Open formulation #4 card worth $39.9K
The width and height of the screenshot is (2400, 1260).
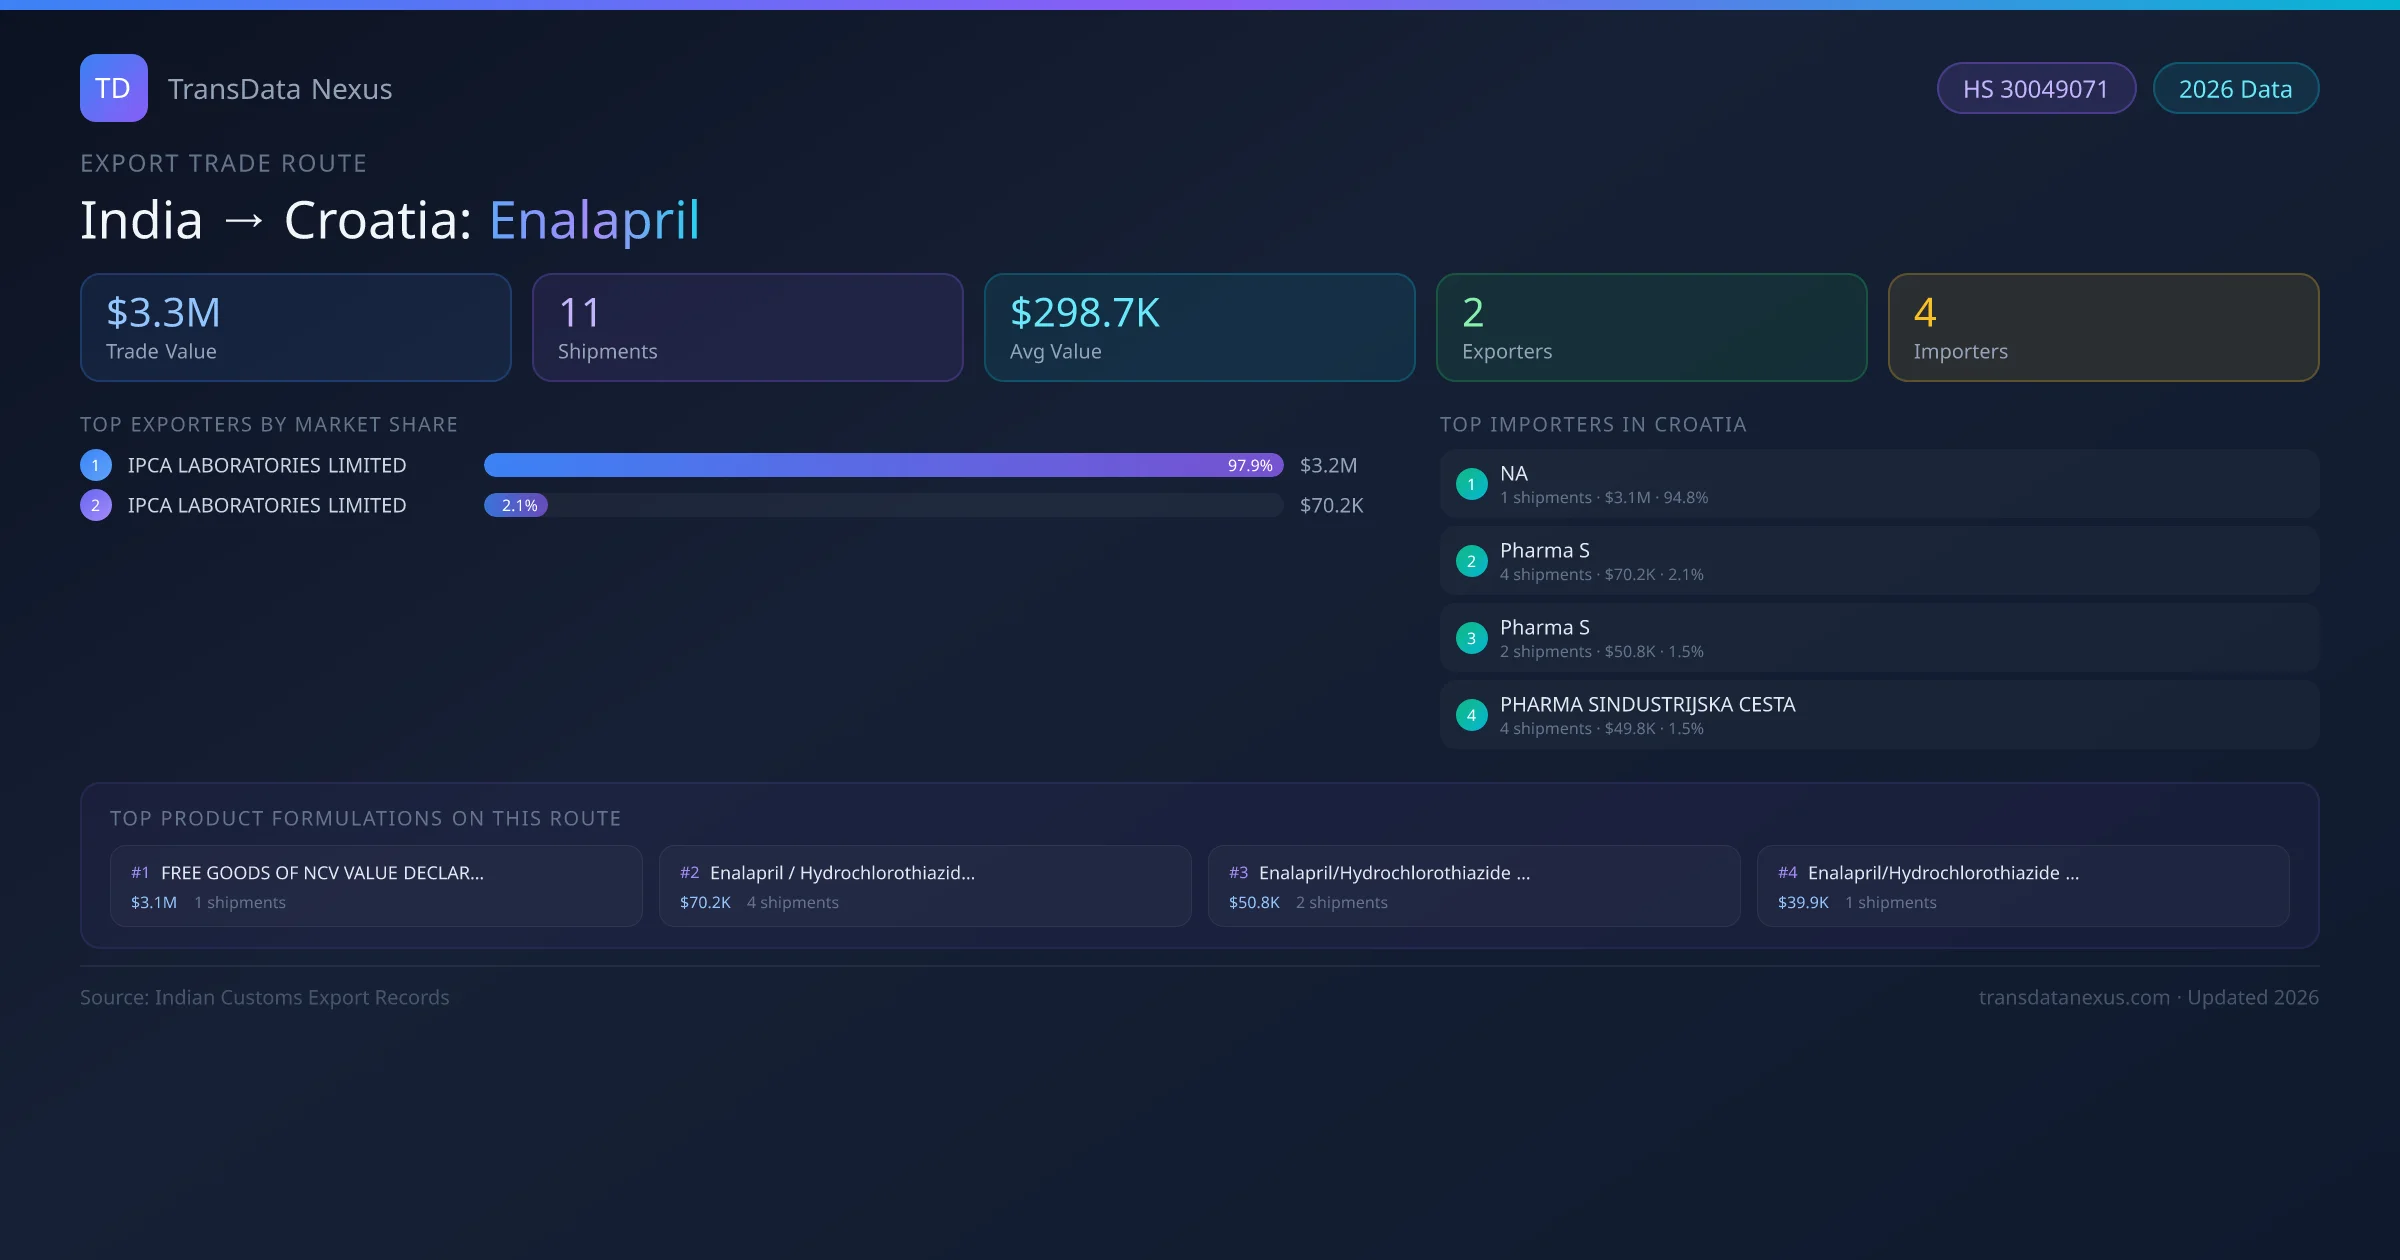pyautogui.click(x=2022, y=886)
